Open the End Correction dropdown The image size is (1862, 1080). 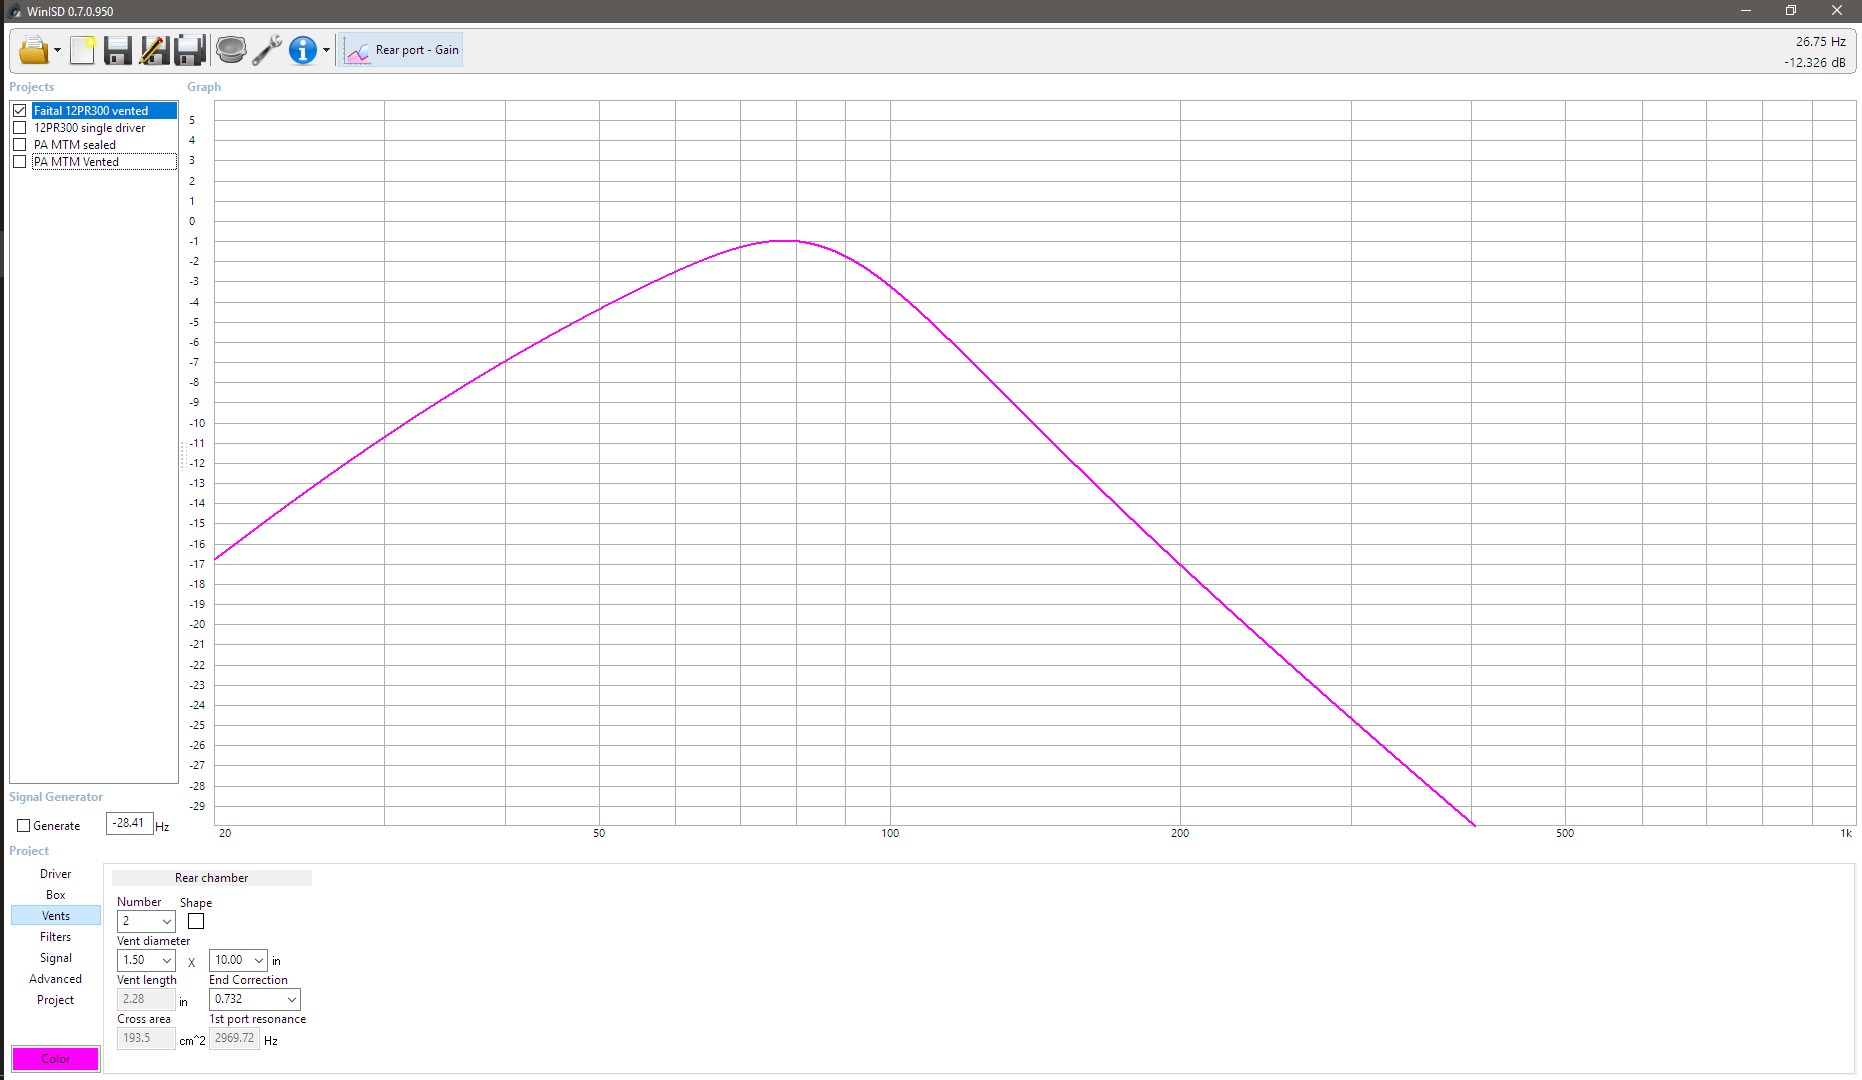pos(255,999)
